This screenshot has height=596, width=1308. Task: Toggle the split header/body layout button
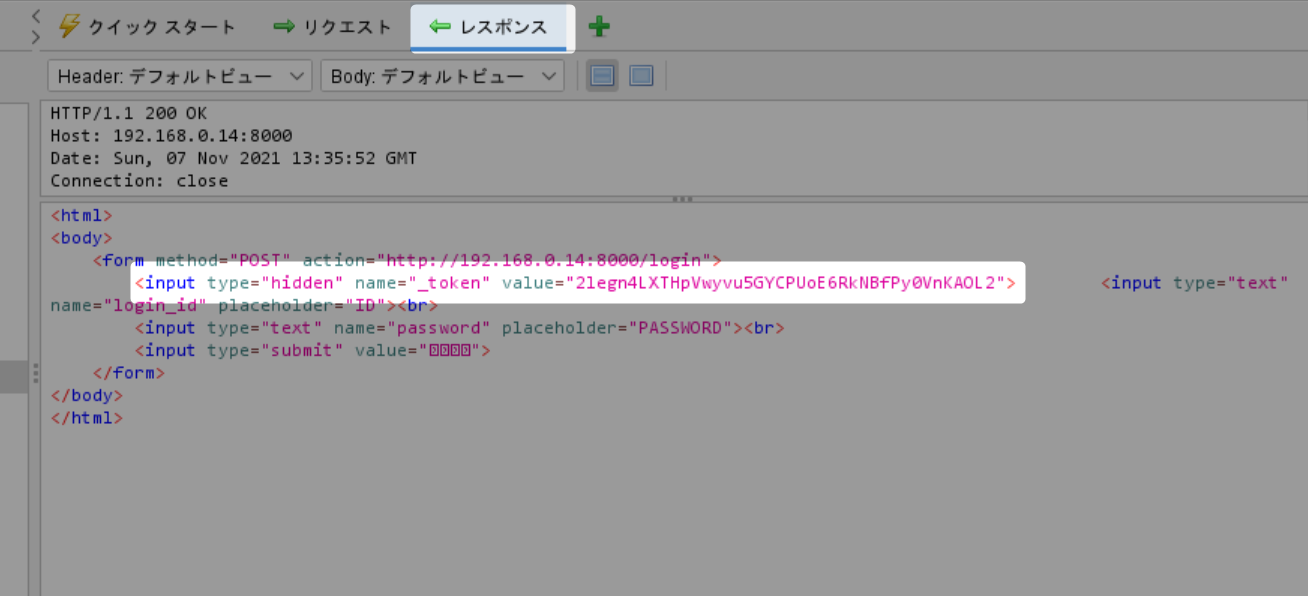602,76
